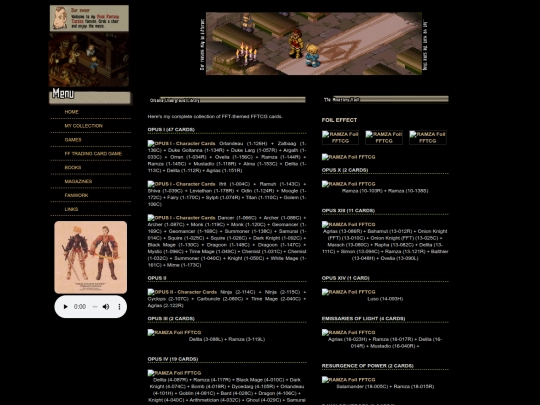Open the OPUS I image beside Dancer
540x405 pixels.
(181, 218)
